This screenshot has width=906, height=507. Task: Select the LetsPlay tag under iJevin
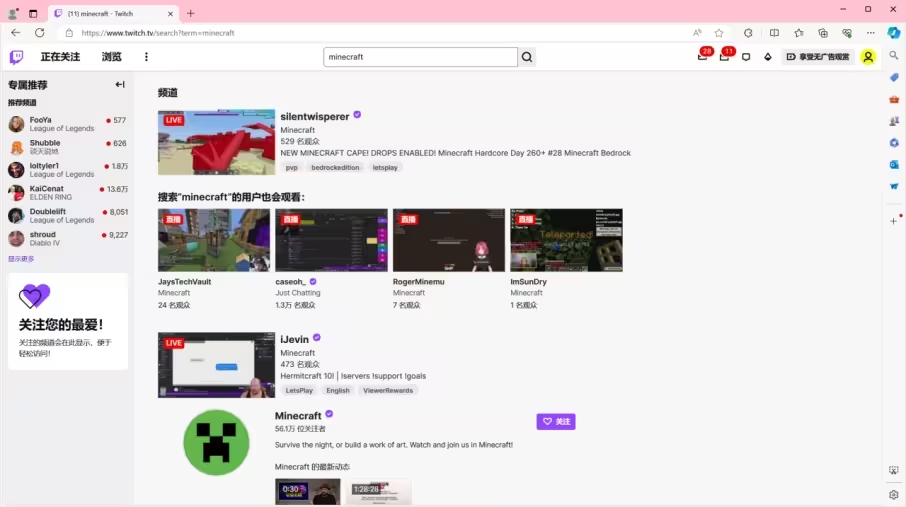pos(299,391)
